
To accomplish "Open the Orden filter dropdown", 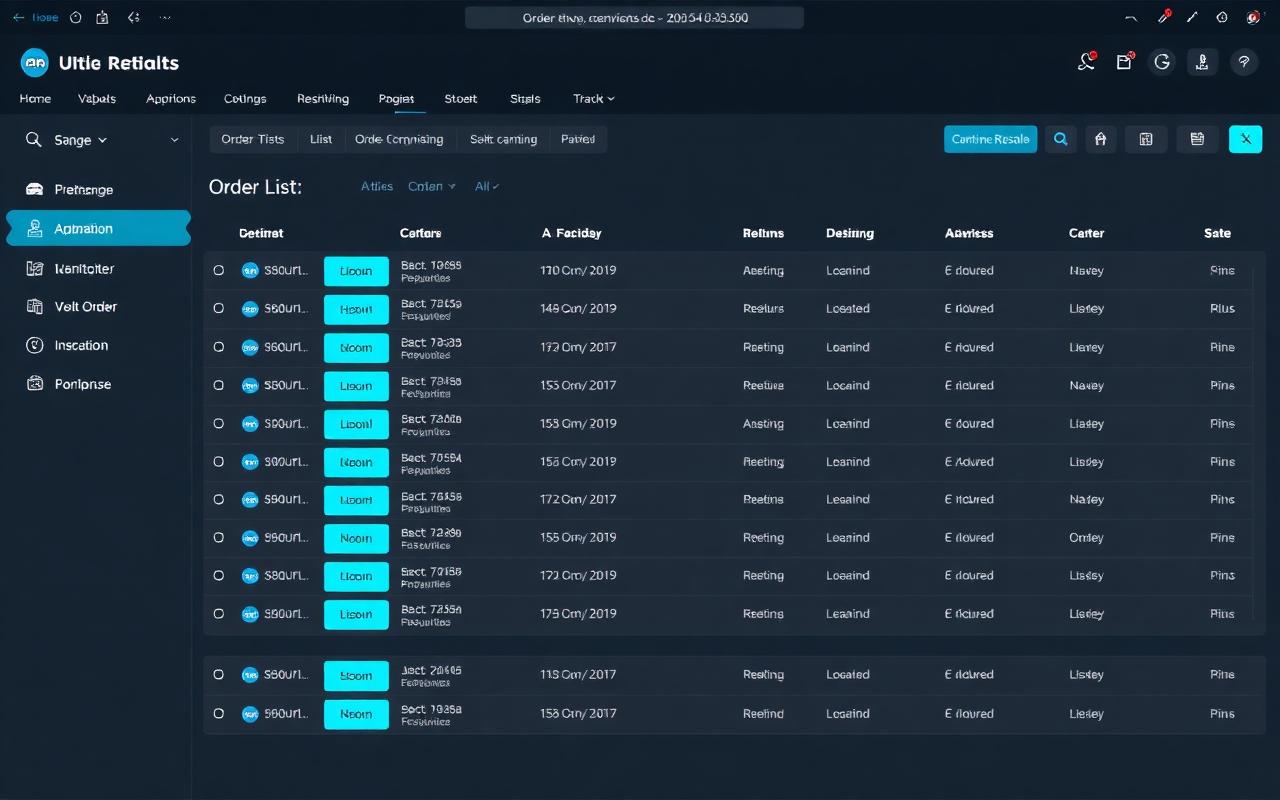I will pos(431,186).
